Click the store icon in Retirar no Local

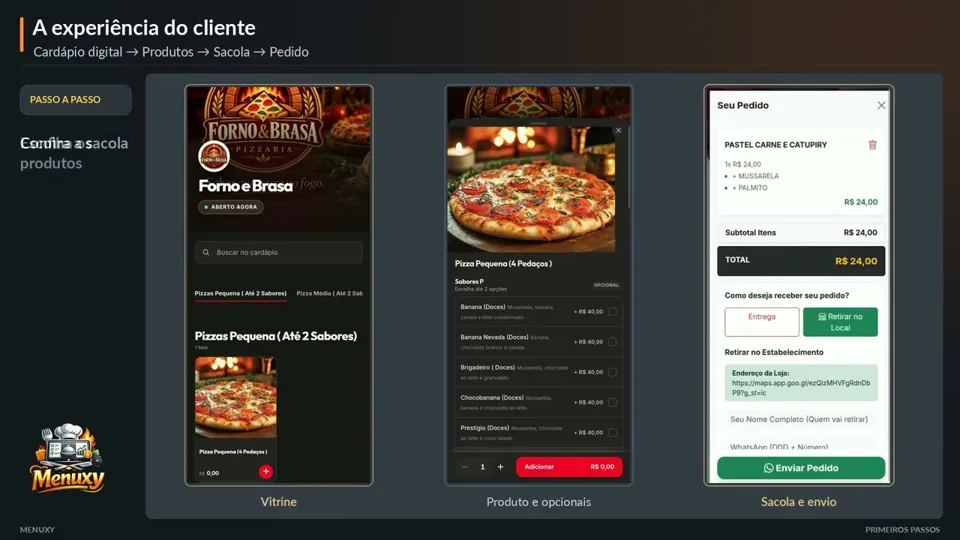[x=822, y=317]
